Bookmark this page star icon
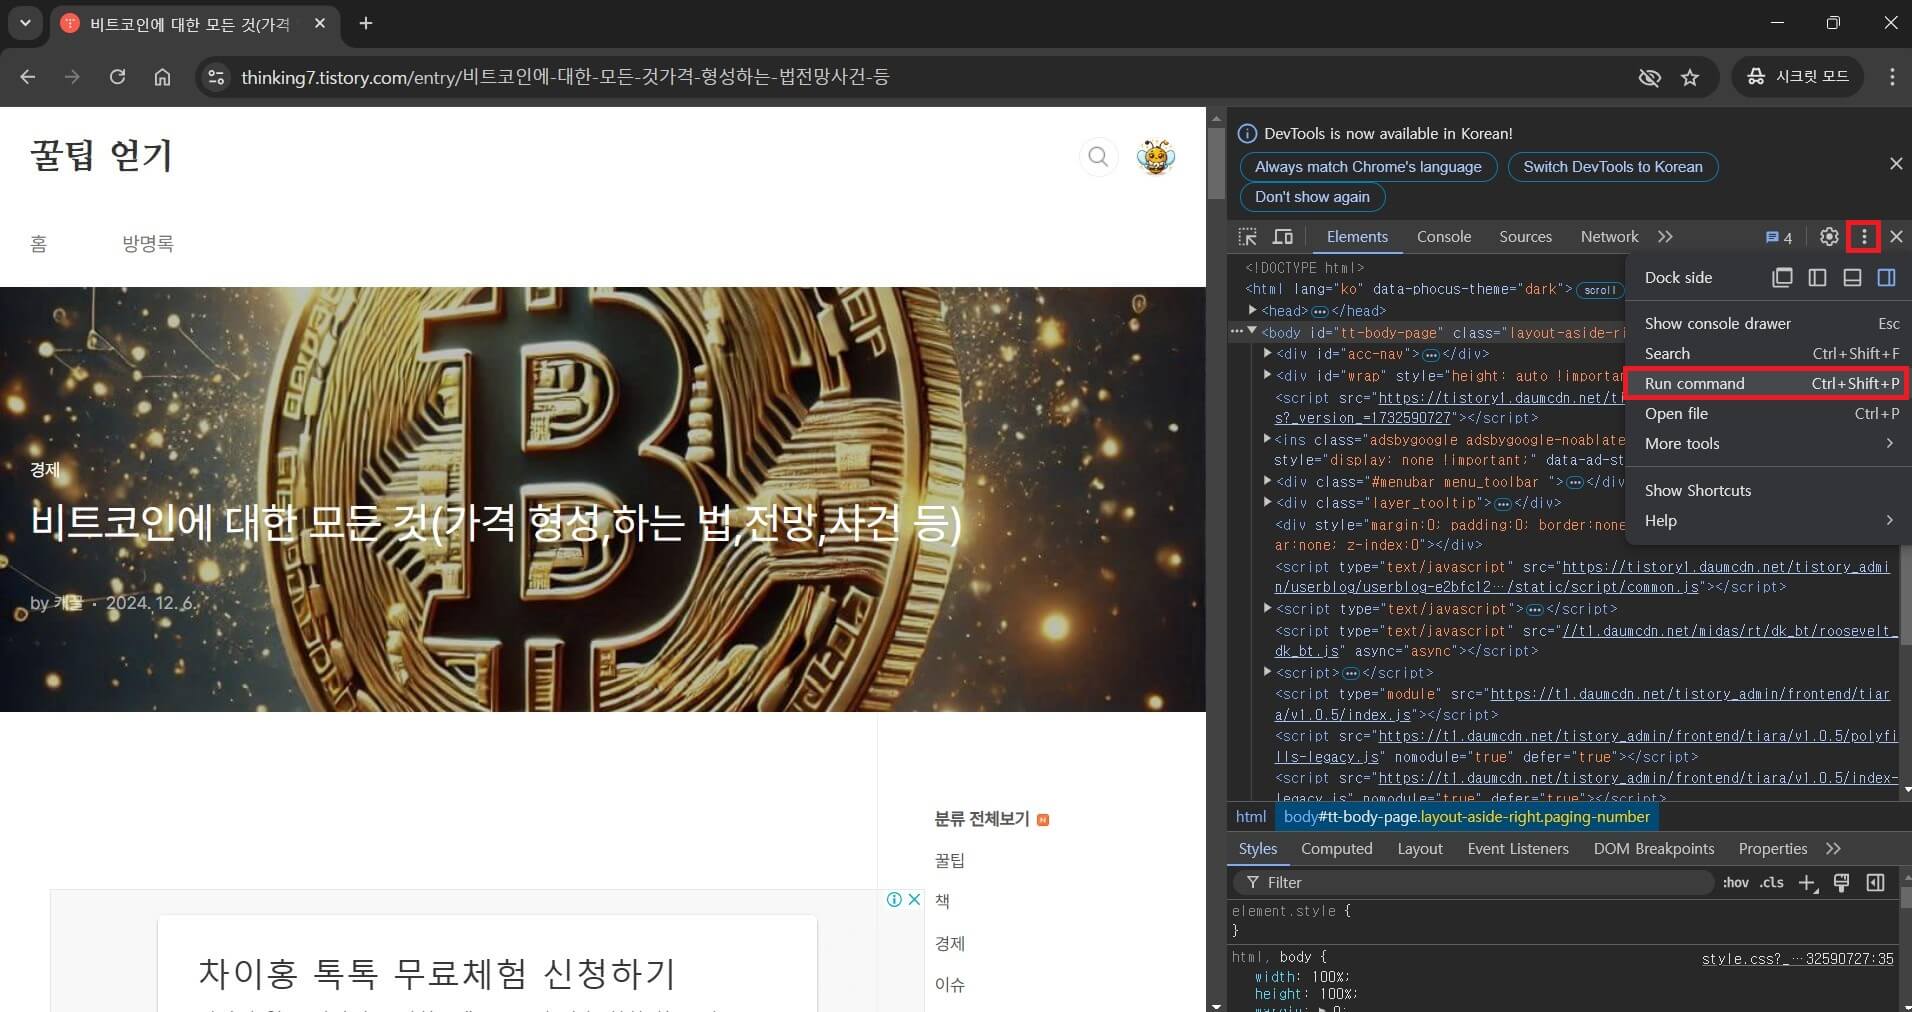The height and width of the screenshot is (1012, 1912). pos(1690,77)
